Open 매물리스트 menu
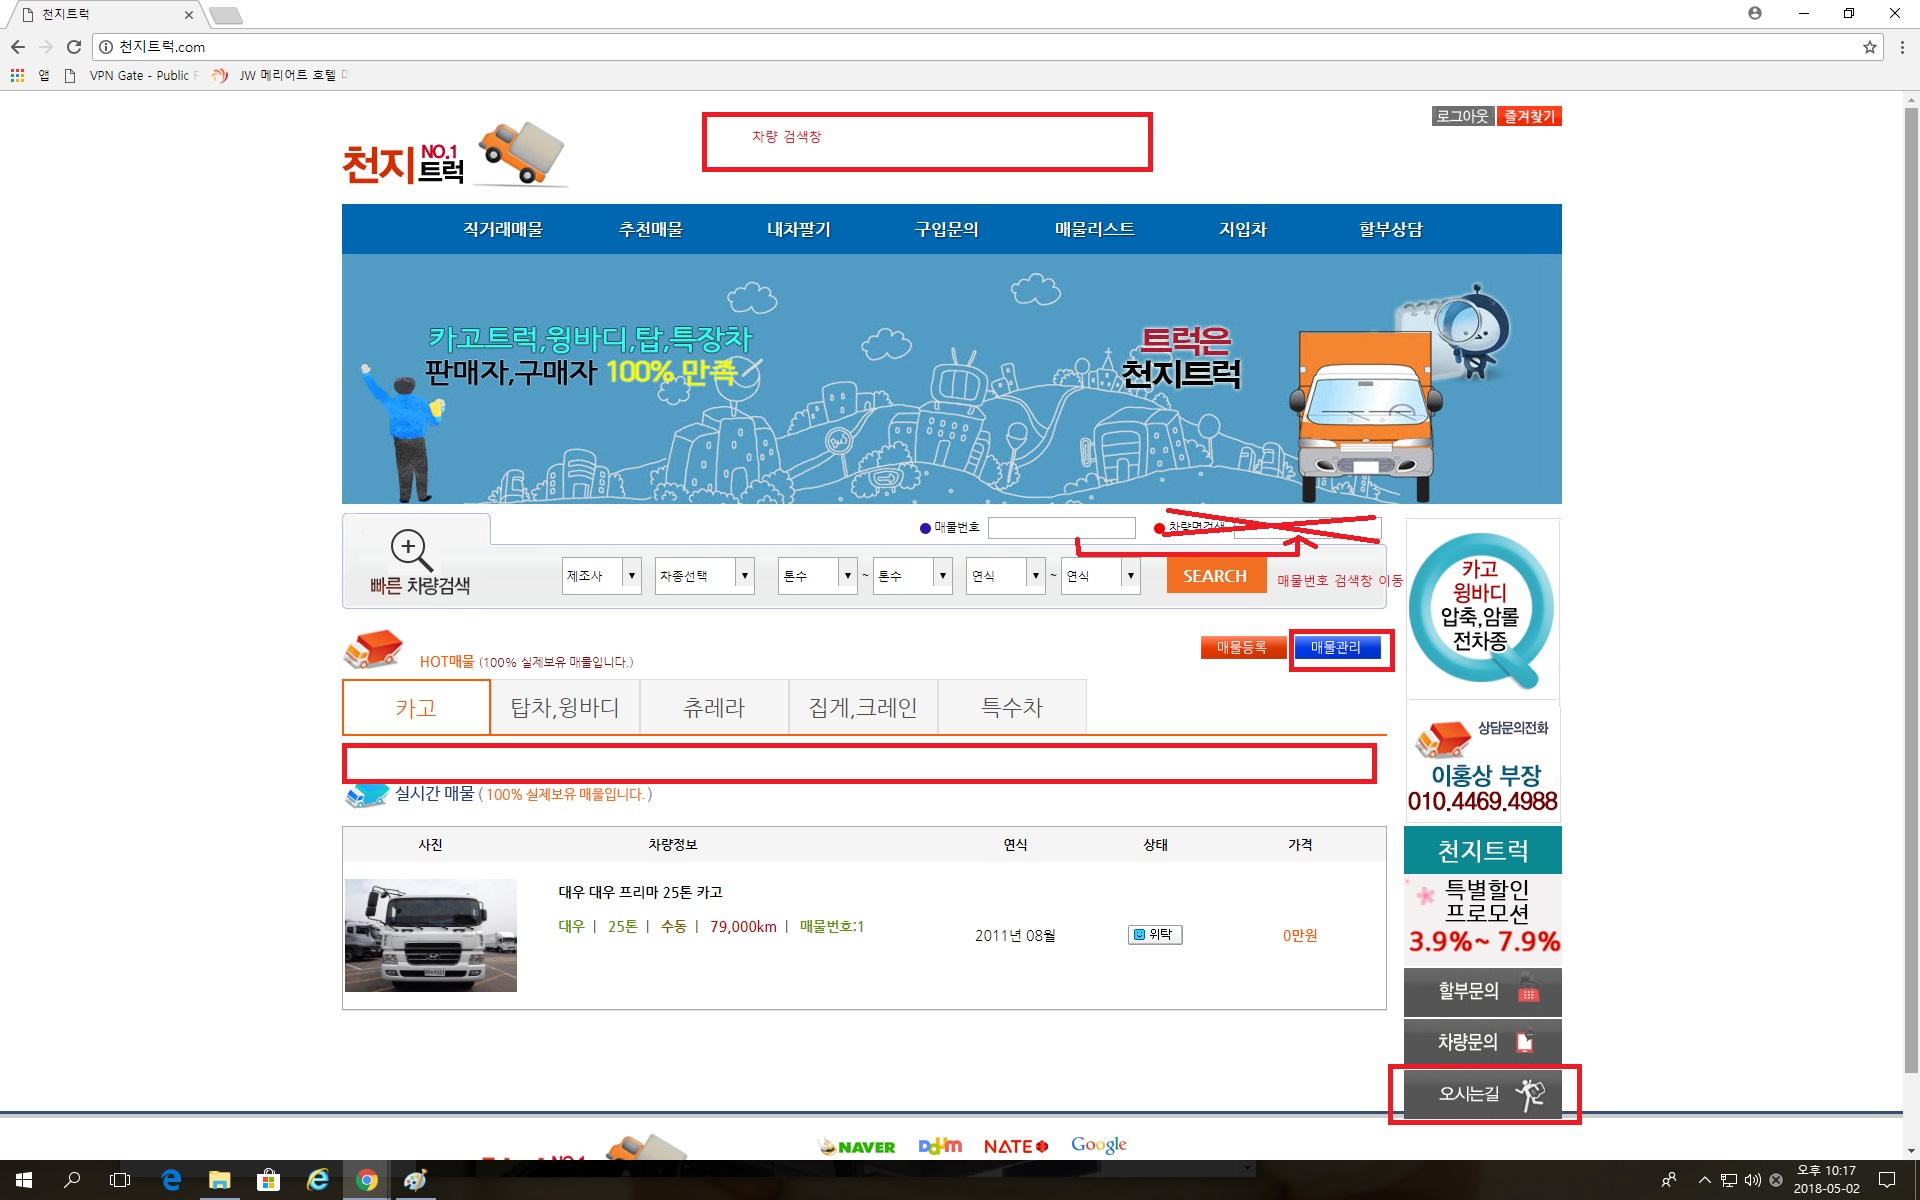The height and width of the screenshot is (1200, 1920). [x=1094, y=229]
